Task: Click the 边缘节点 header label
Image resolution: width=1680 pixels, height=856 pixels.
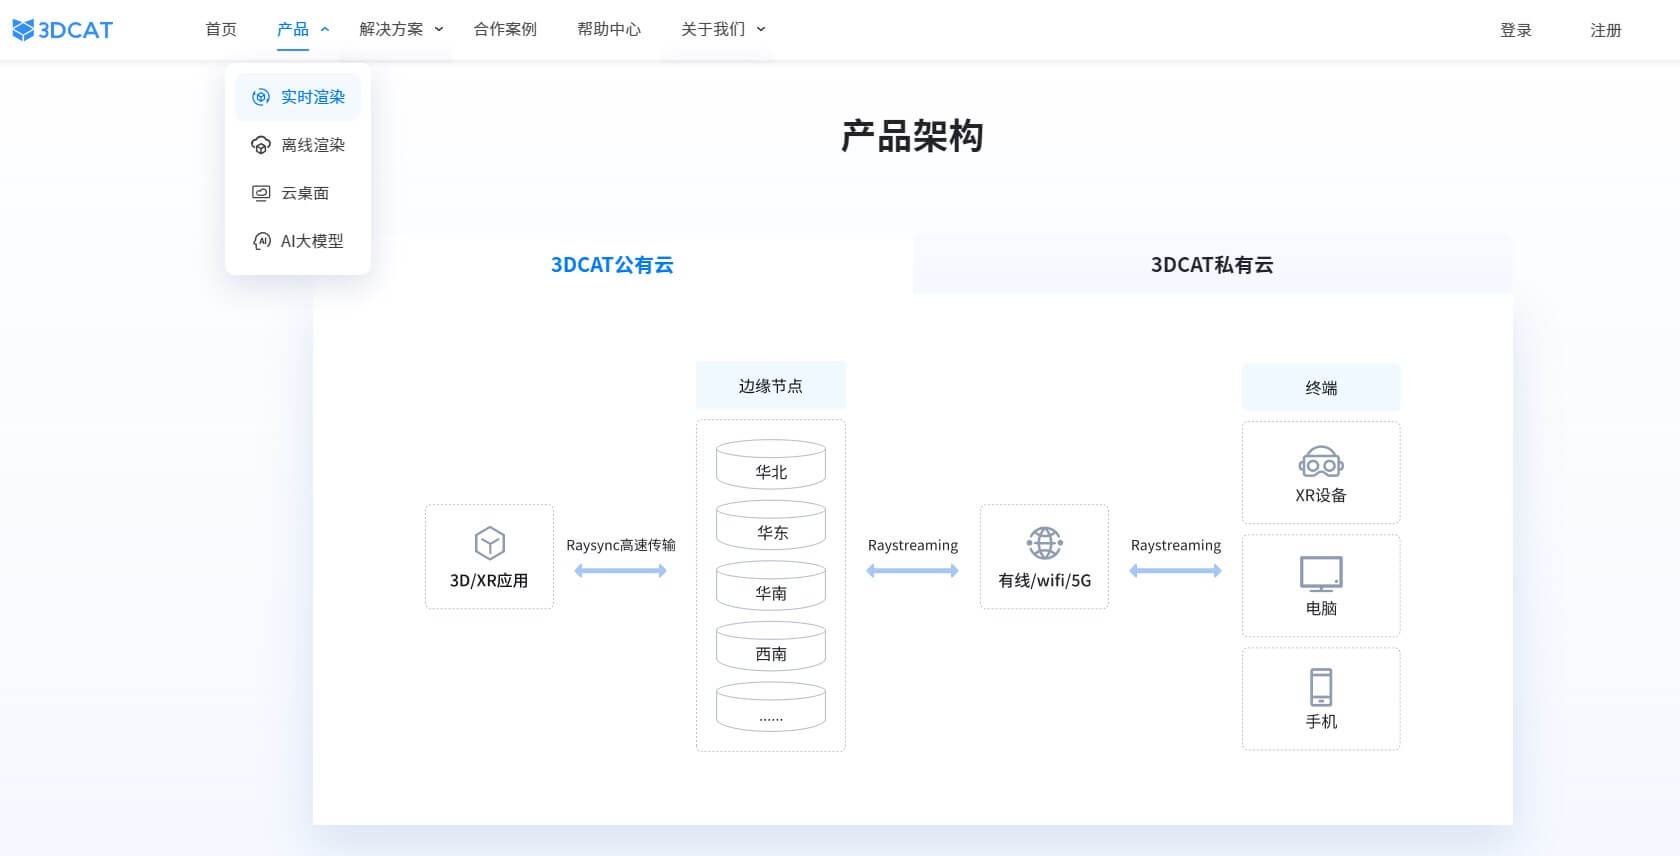Action: click(771, 386)
